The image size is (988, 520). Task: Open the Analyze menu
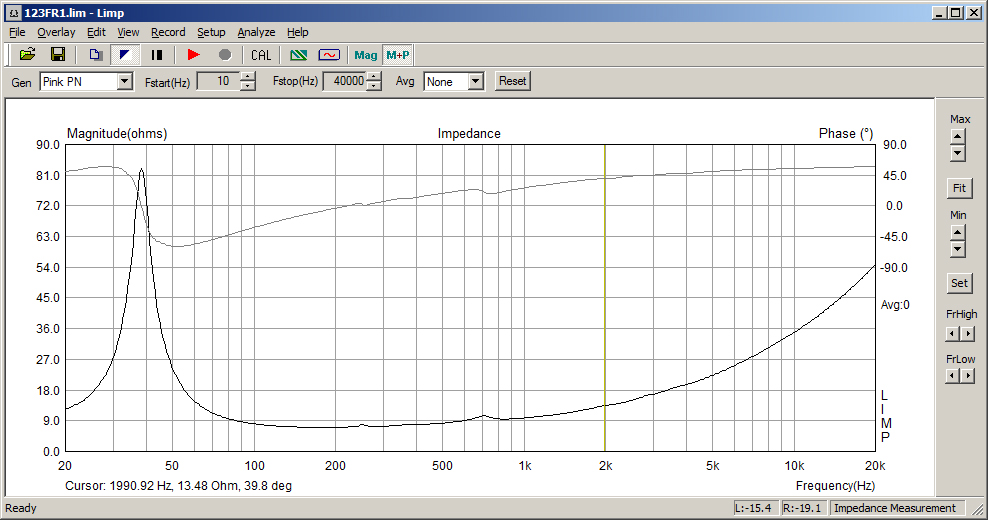click(256, 32)
